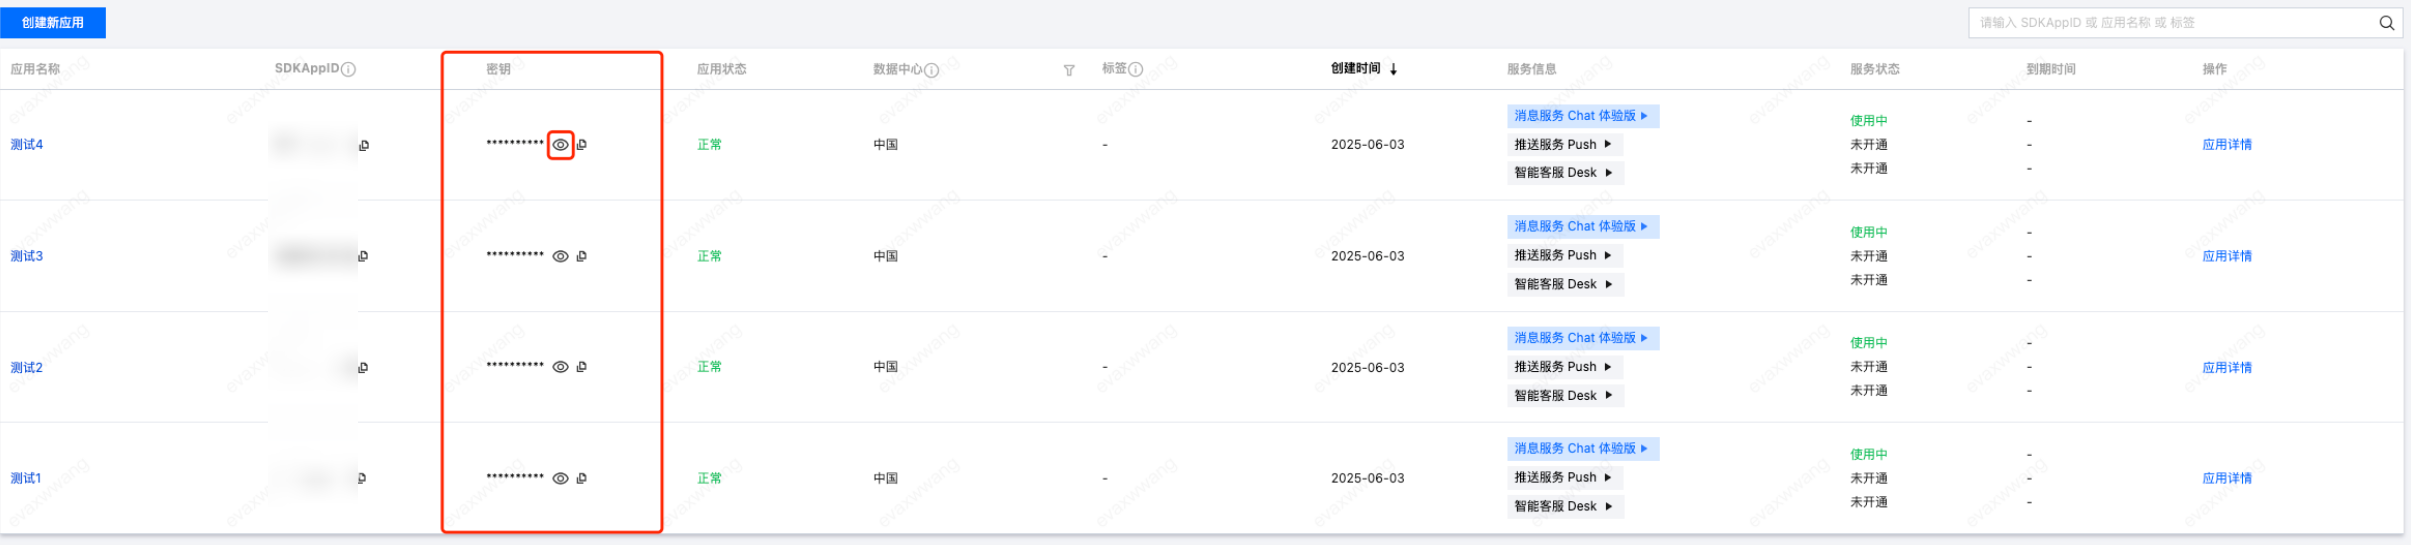Open 应用详情 for 测试1
Screen dimensions: 2411x545
pos(2227,479)
